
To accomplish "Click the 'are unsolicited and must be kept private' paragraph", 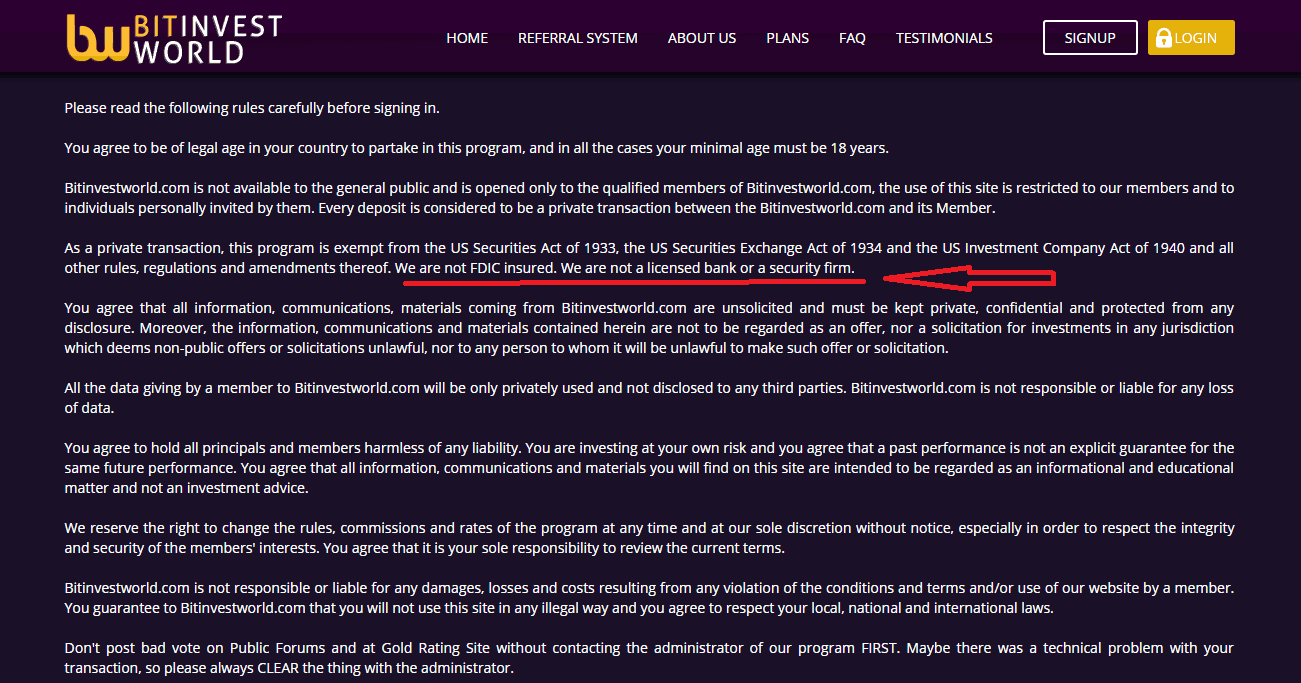I will point(649,328).
